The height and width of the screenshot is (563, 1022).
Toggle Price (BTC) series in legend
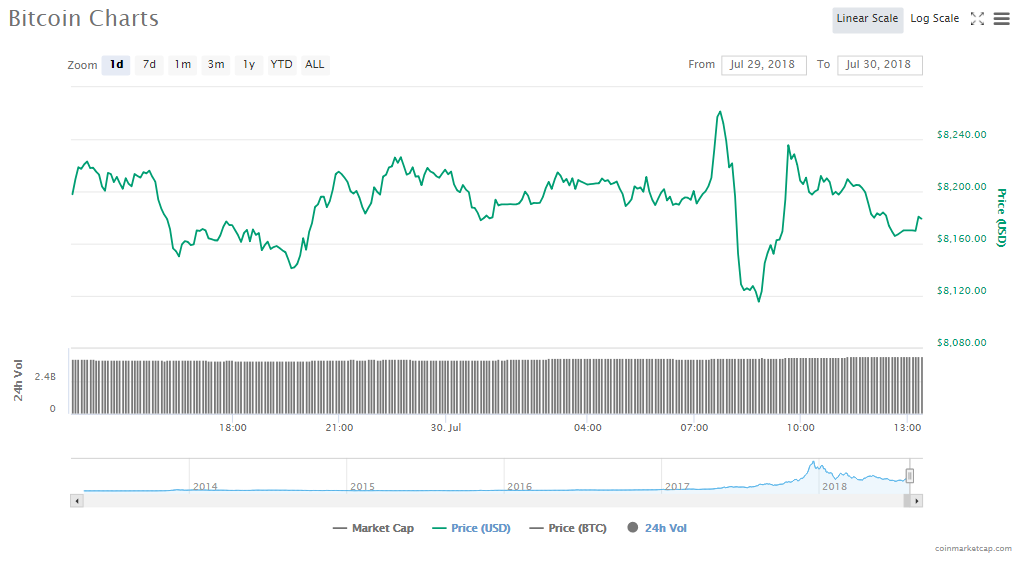[x=569, y=528]
